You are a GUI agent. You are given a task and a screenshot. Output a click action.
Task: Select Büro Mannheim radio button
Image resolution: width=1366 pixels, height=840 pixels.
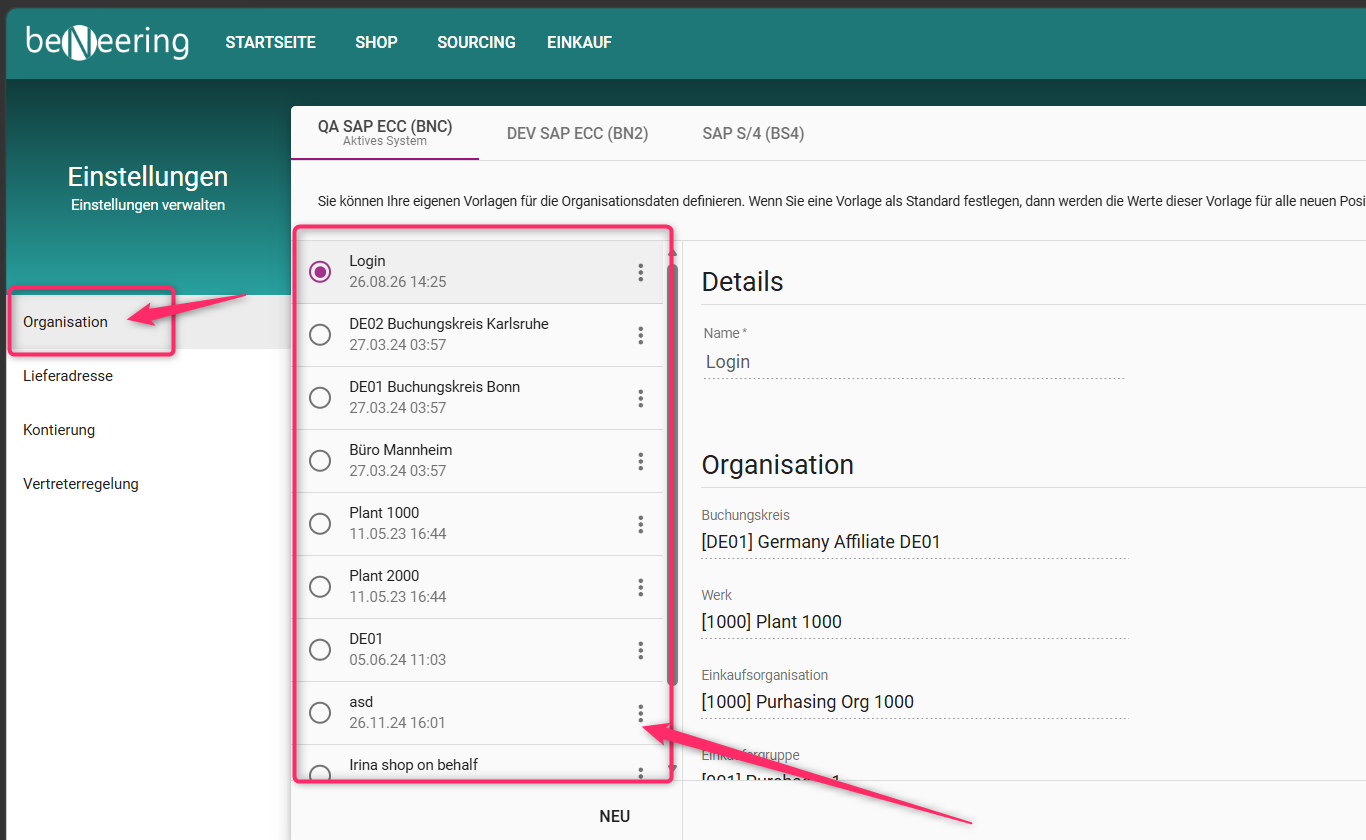(x=320, y=461)
